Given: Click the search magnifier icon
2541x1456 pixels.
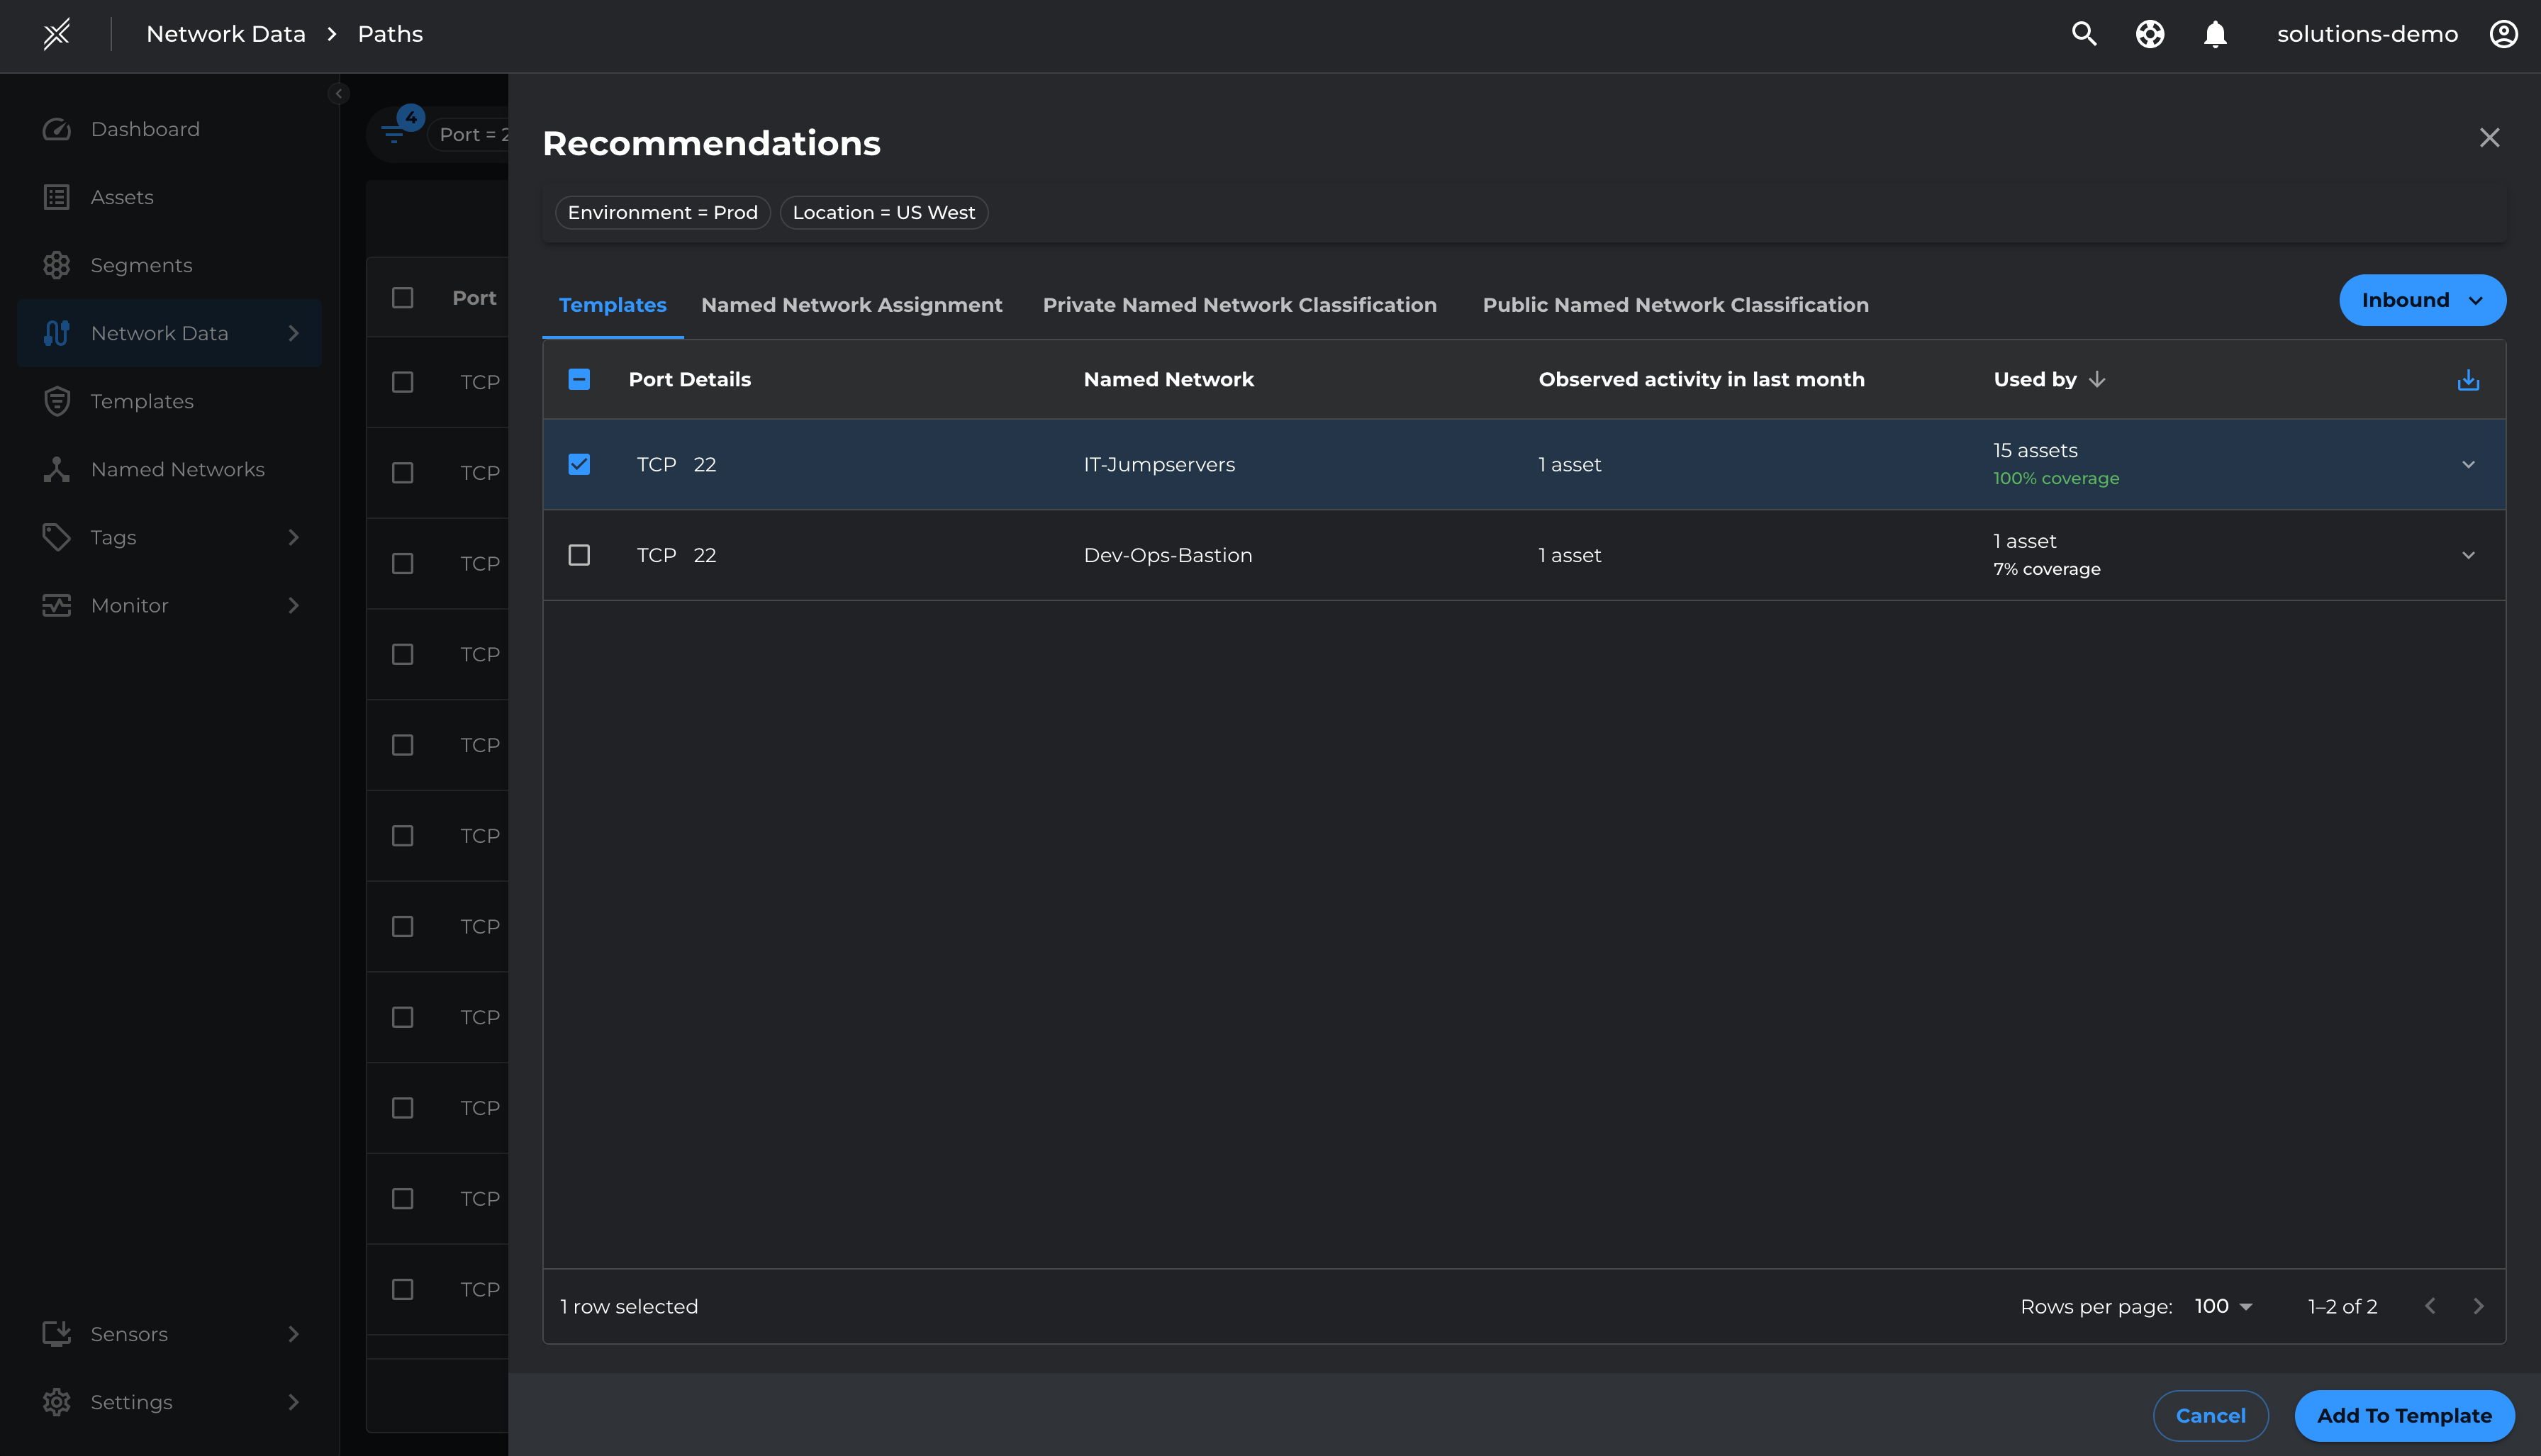Looking at the screenshot, I should point(2084,34).
